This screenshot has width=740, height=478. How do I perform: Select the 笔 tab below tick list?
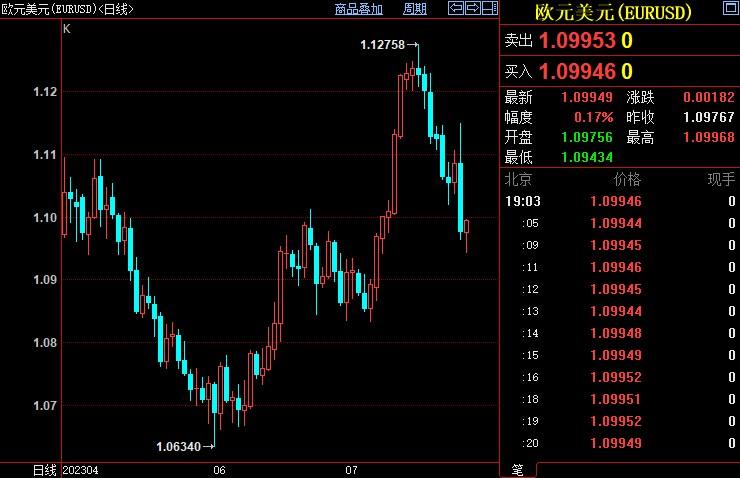tap(517, 469)
